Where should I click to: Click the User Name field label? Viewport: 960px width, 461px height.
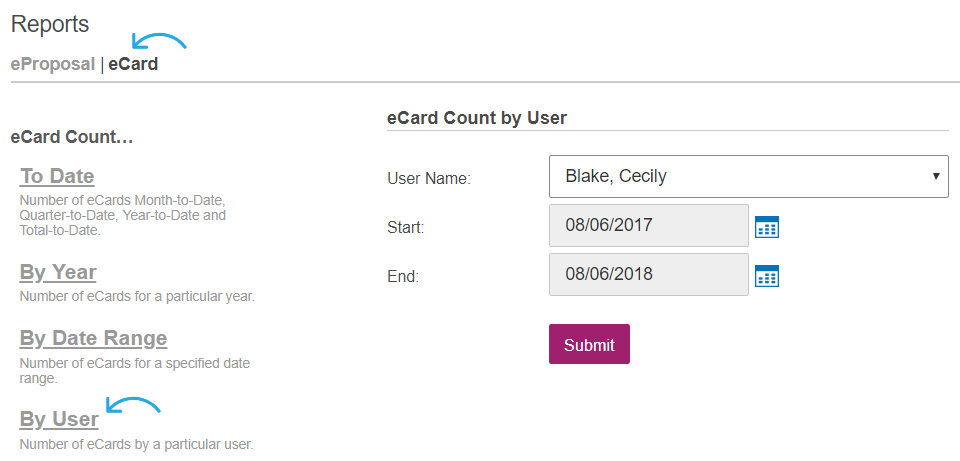(429, 179)
